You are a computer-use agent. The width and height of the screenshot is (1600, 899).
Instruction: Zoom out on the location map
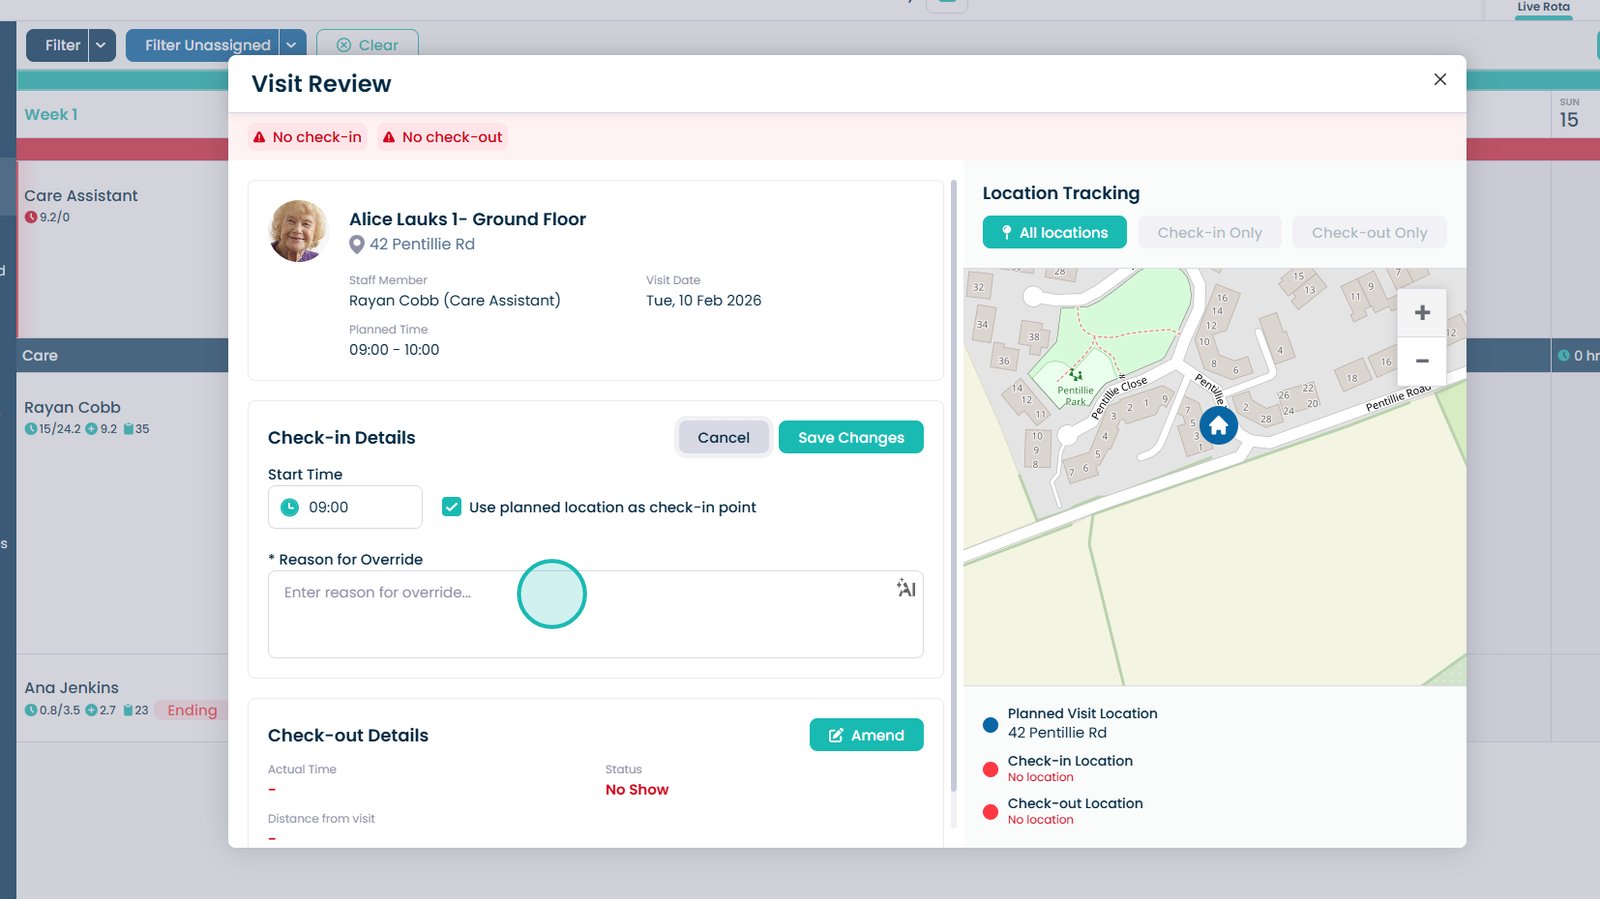pos(1421,361)
